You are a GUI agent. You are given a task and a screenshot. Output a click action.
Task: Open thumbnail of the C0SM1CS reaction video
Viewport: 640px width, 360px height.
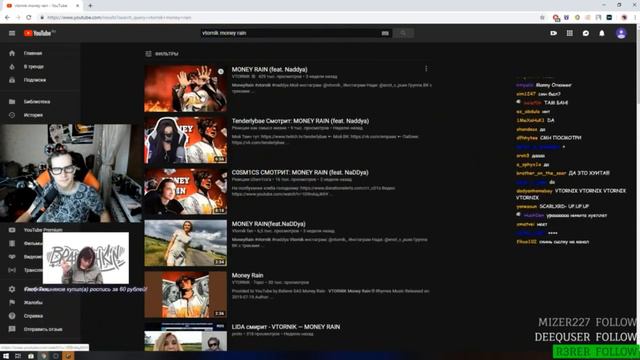coord(185,191)
